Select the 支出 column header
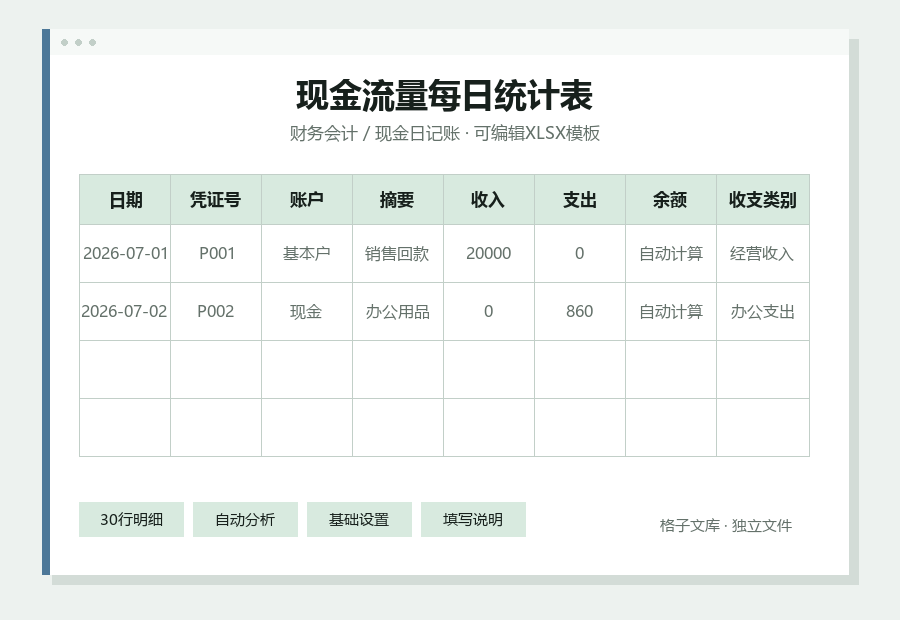Screen dimensions: 900x620 coord(580,200)
